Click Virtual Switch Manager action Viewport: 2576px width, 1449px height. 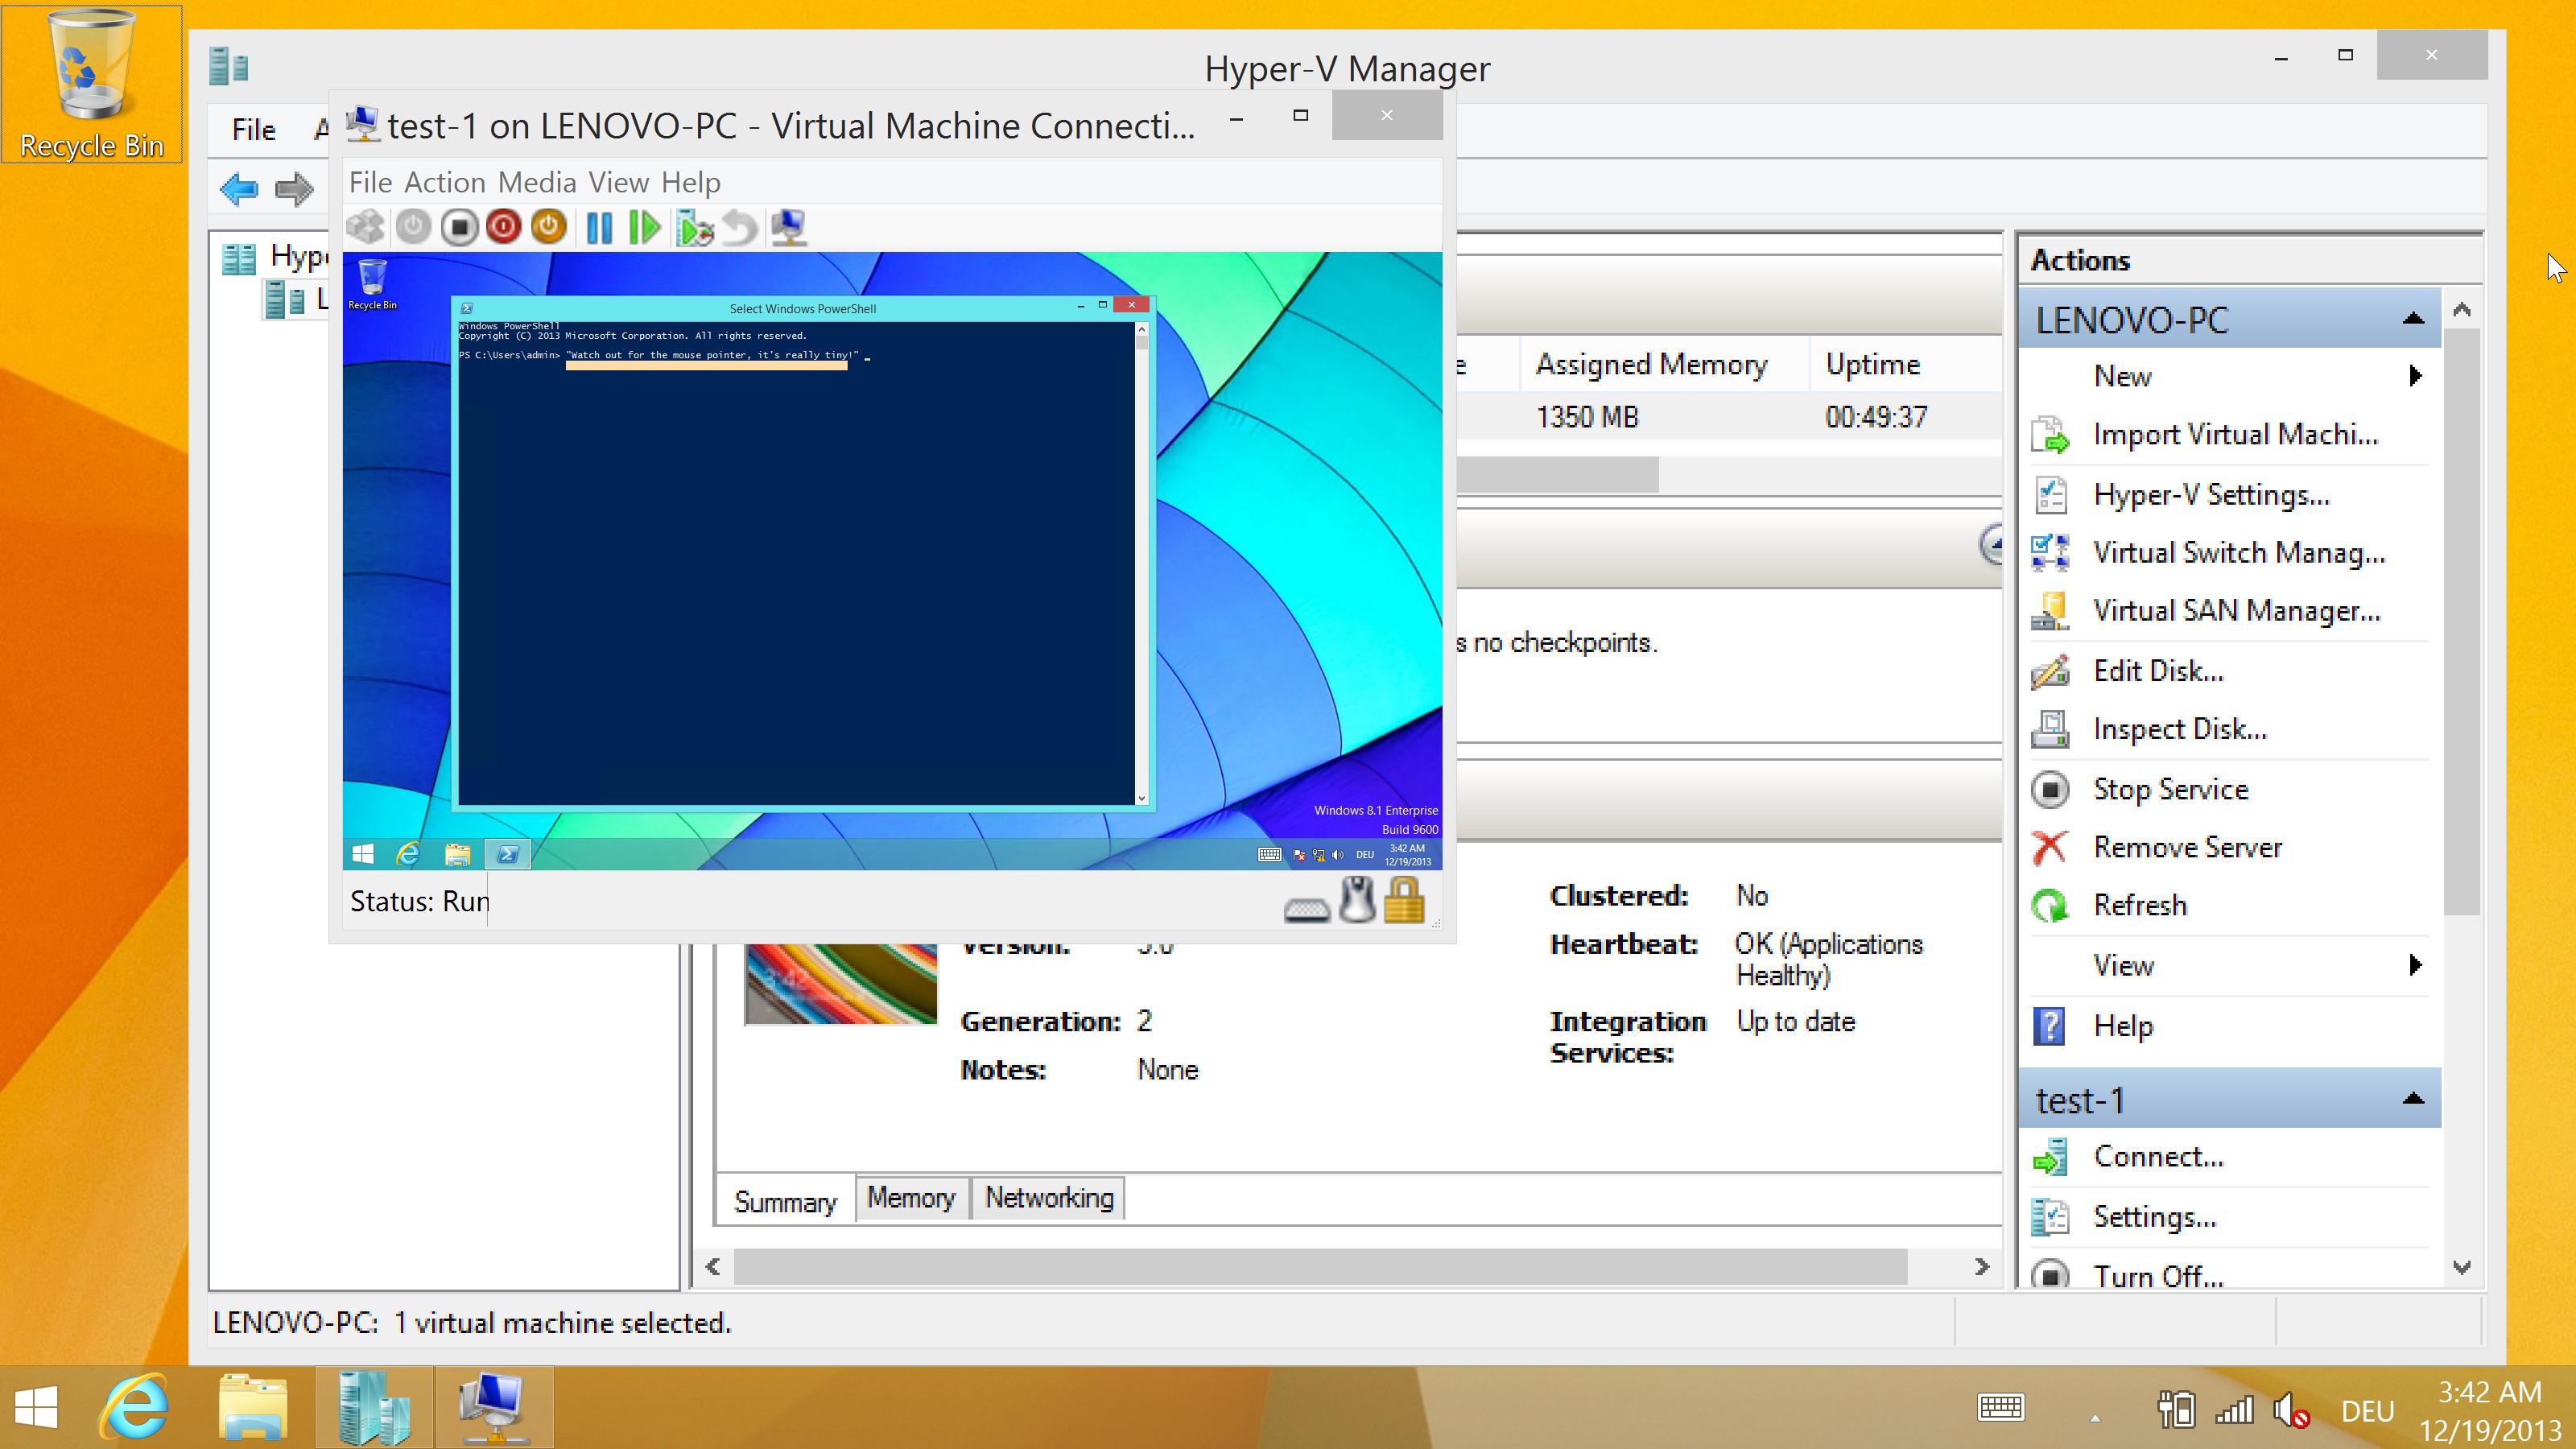(2238, 553)
